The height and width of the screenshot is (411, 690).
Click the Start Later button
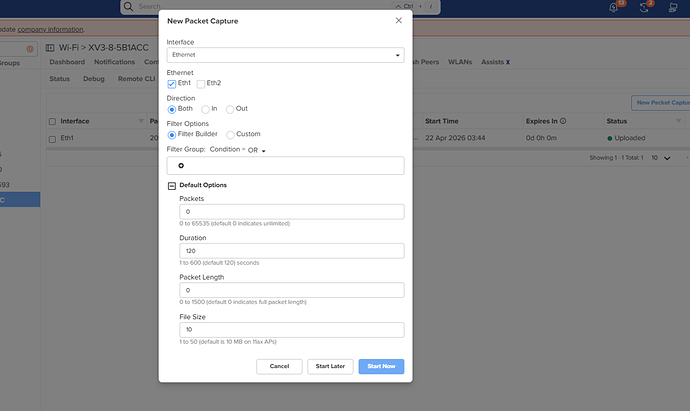[x=330, y=366]
